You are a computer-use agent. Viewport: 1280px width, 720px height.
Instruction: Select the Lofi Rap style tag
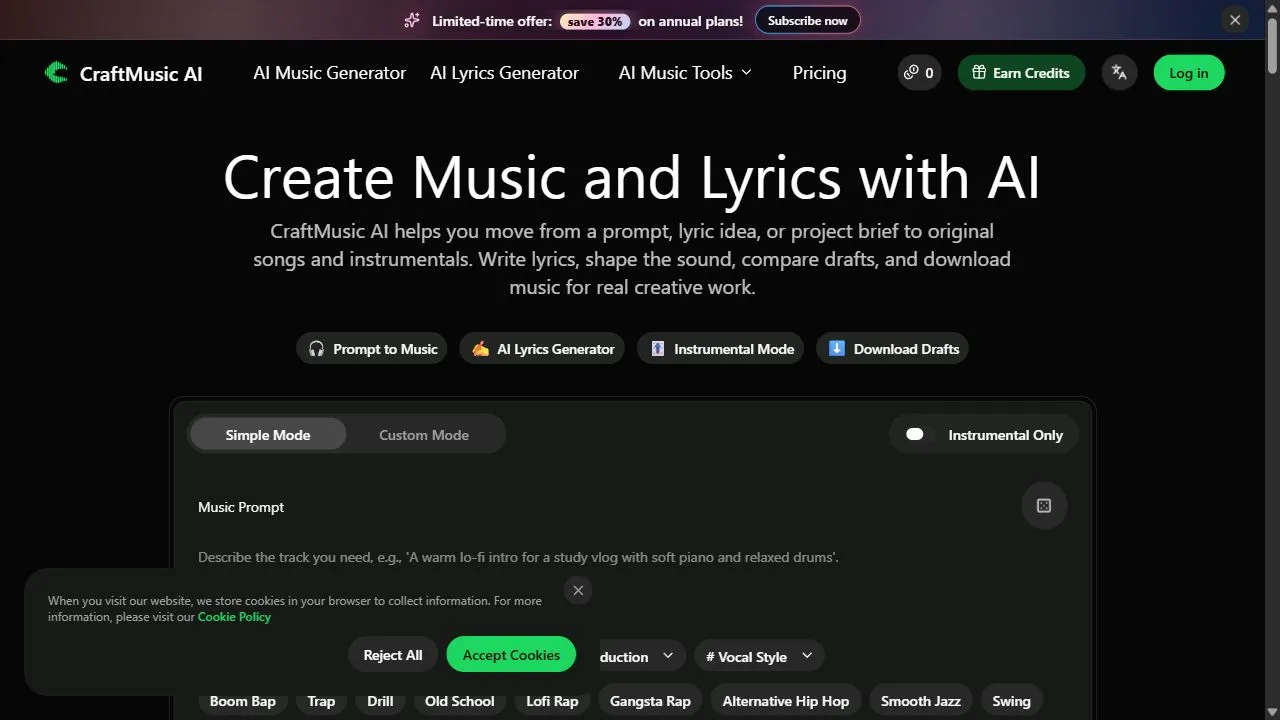point(552,701)
